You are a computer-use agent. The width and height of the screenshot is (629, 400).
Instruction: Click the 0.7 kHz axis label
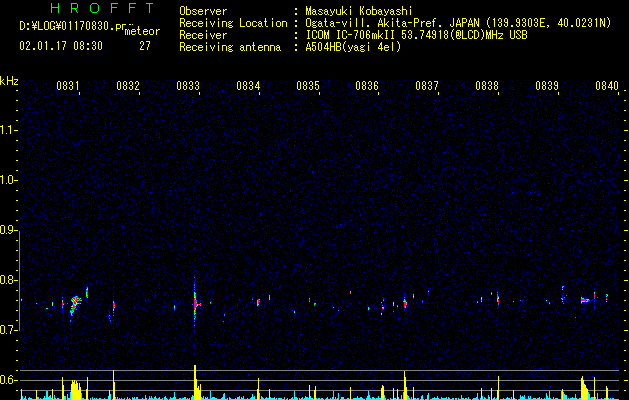tap(9, 330)
